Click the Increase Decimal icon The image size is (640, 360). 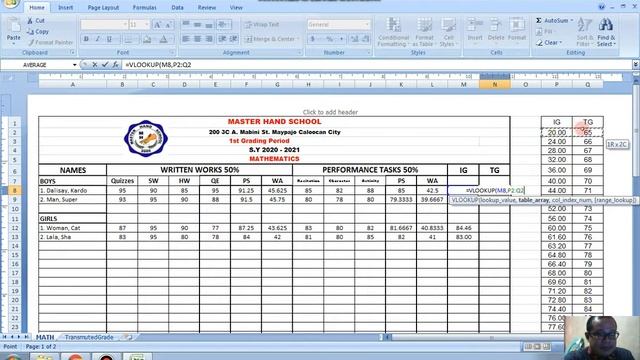coord(354,39)
